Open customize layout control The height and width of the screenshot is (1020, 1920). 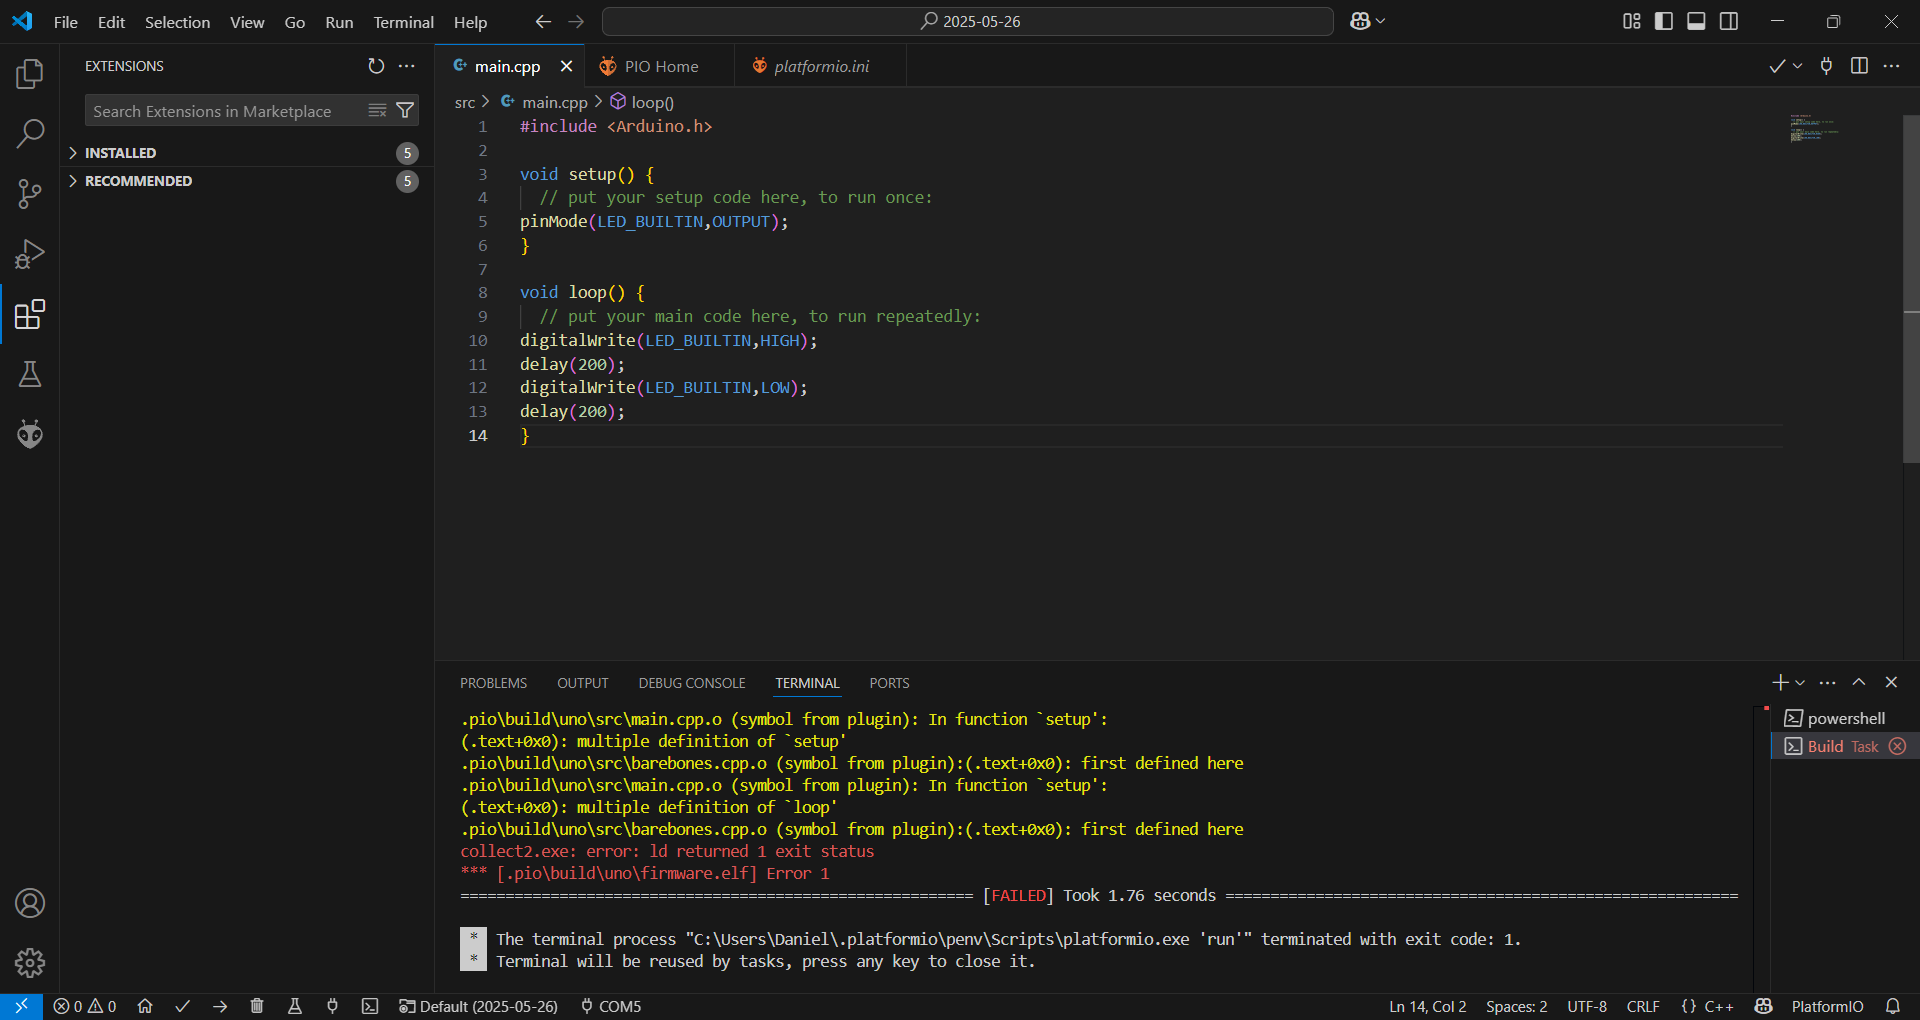coord(1632,21)
